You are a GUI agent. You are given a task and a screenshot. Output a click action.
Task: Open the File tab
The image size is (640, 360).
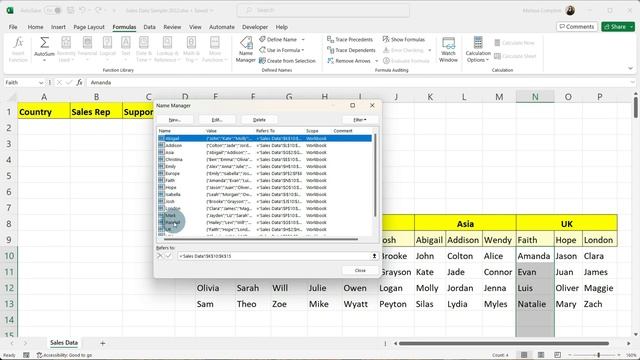(x=13, y=27)
